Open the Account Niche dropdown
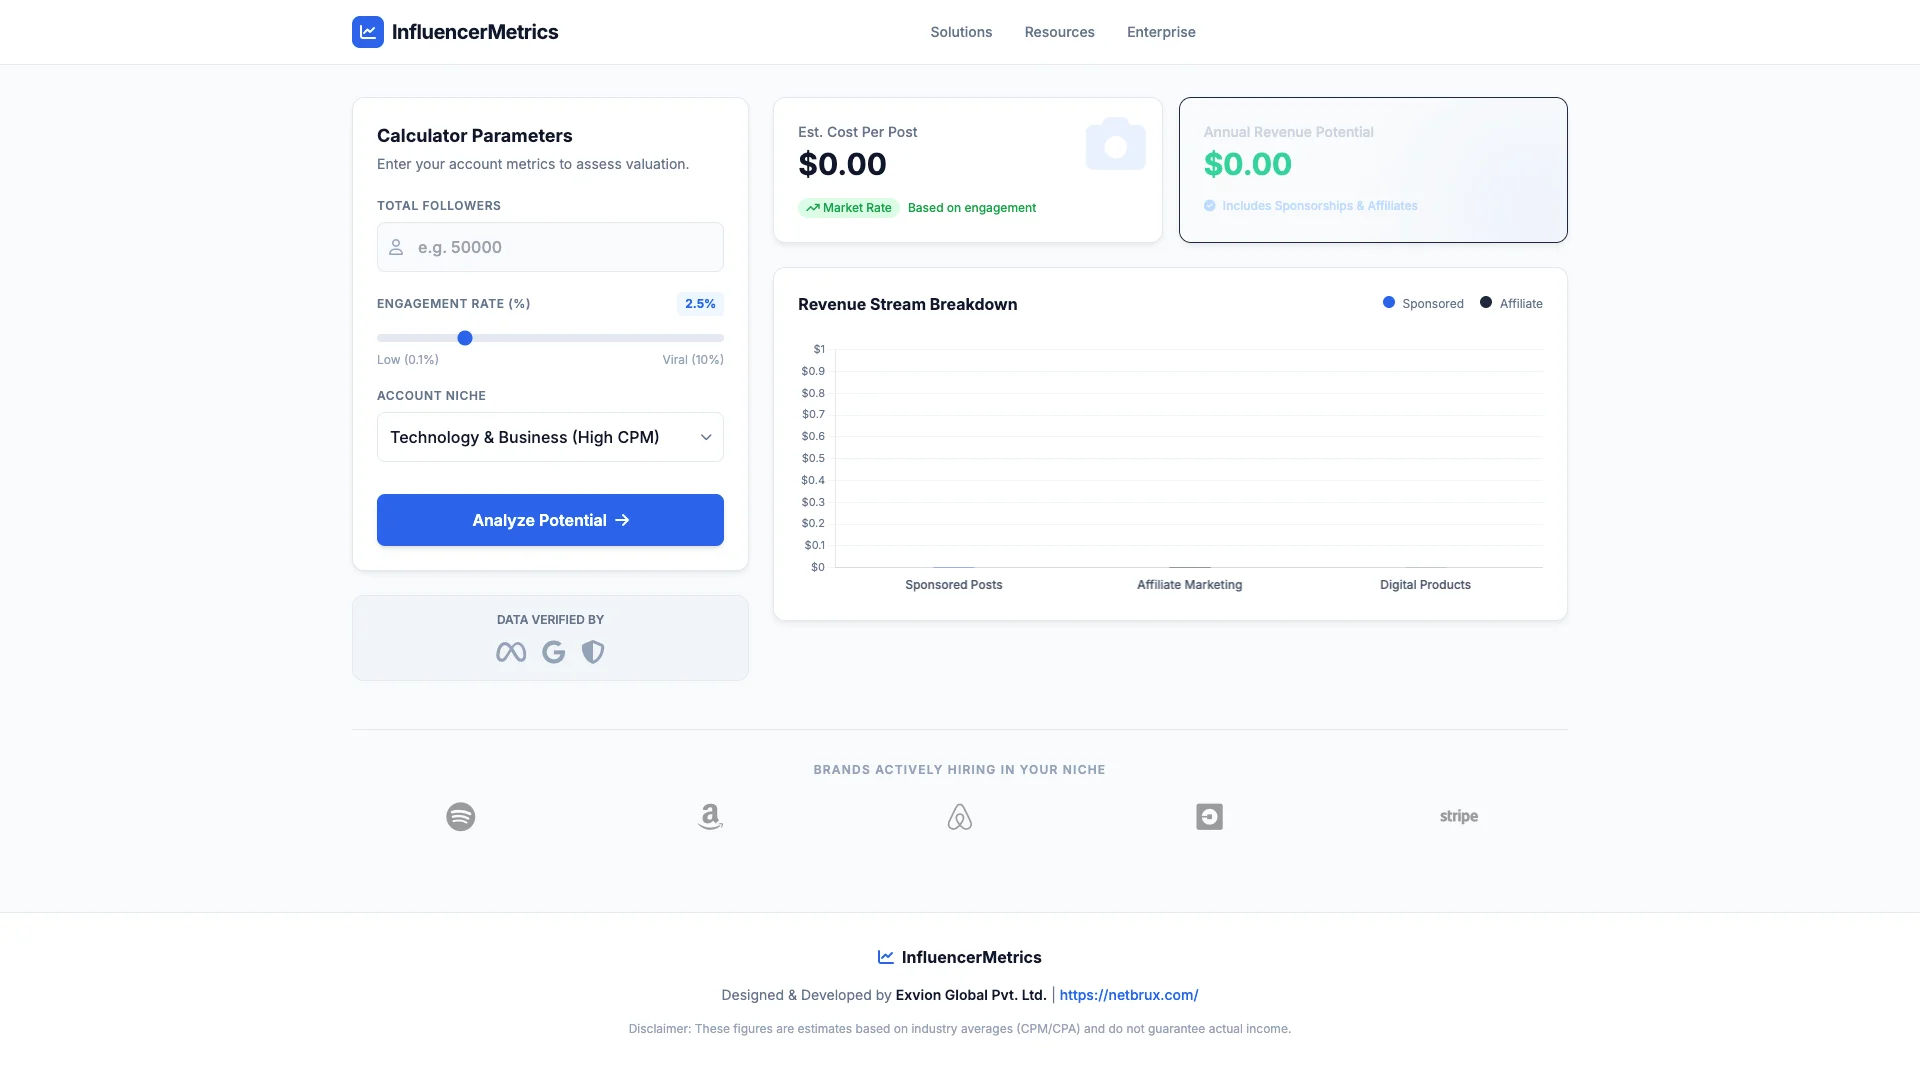 coord(550,437)
